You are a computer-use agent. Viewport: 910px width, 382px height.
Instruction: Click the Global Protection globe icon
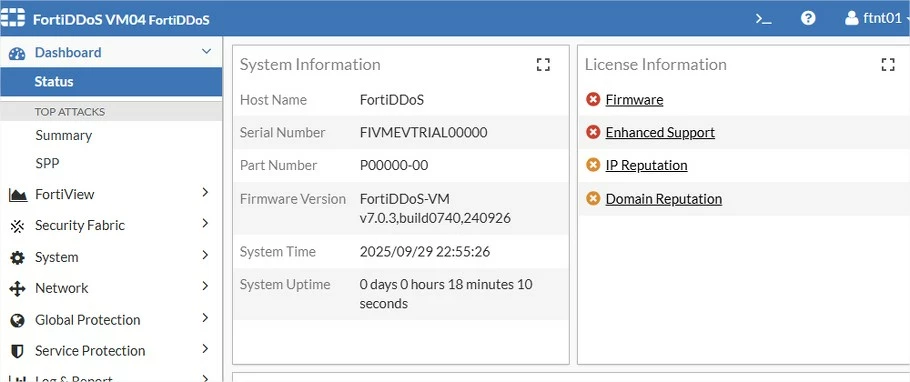click(17, 320)
